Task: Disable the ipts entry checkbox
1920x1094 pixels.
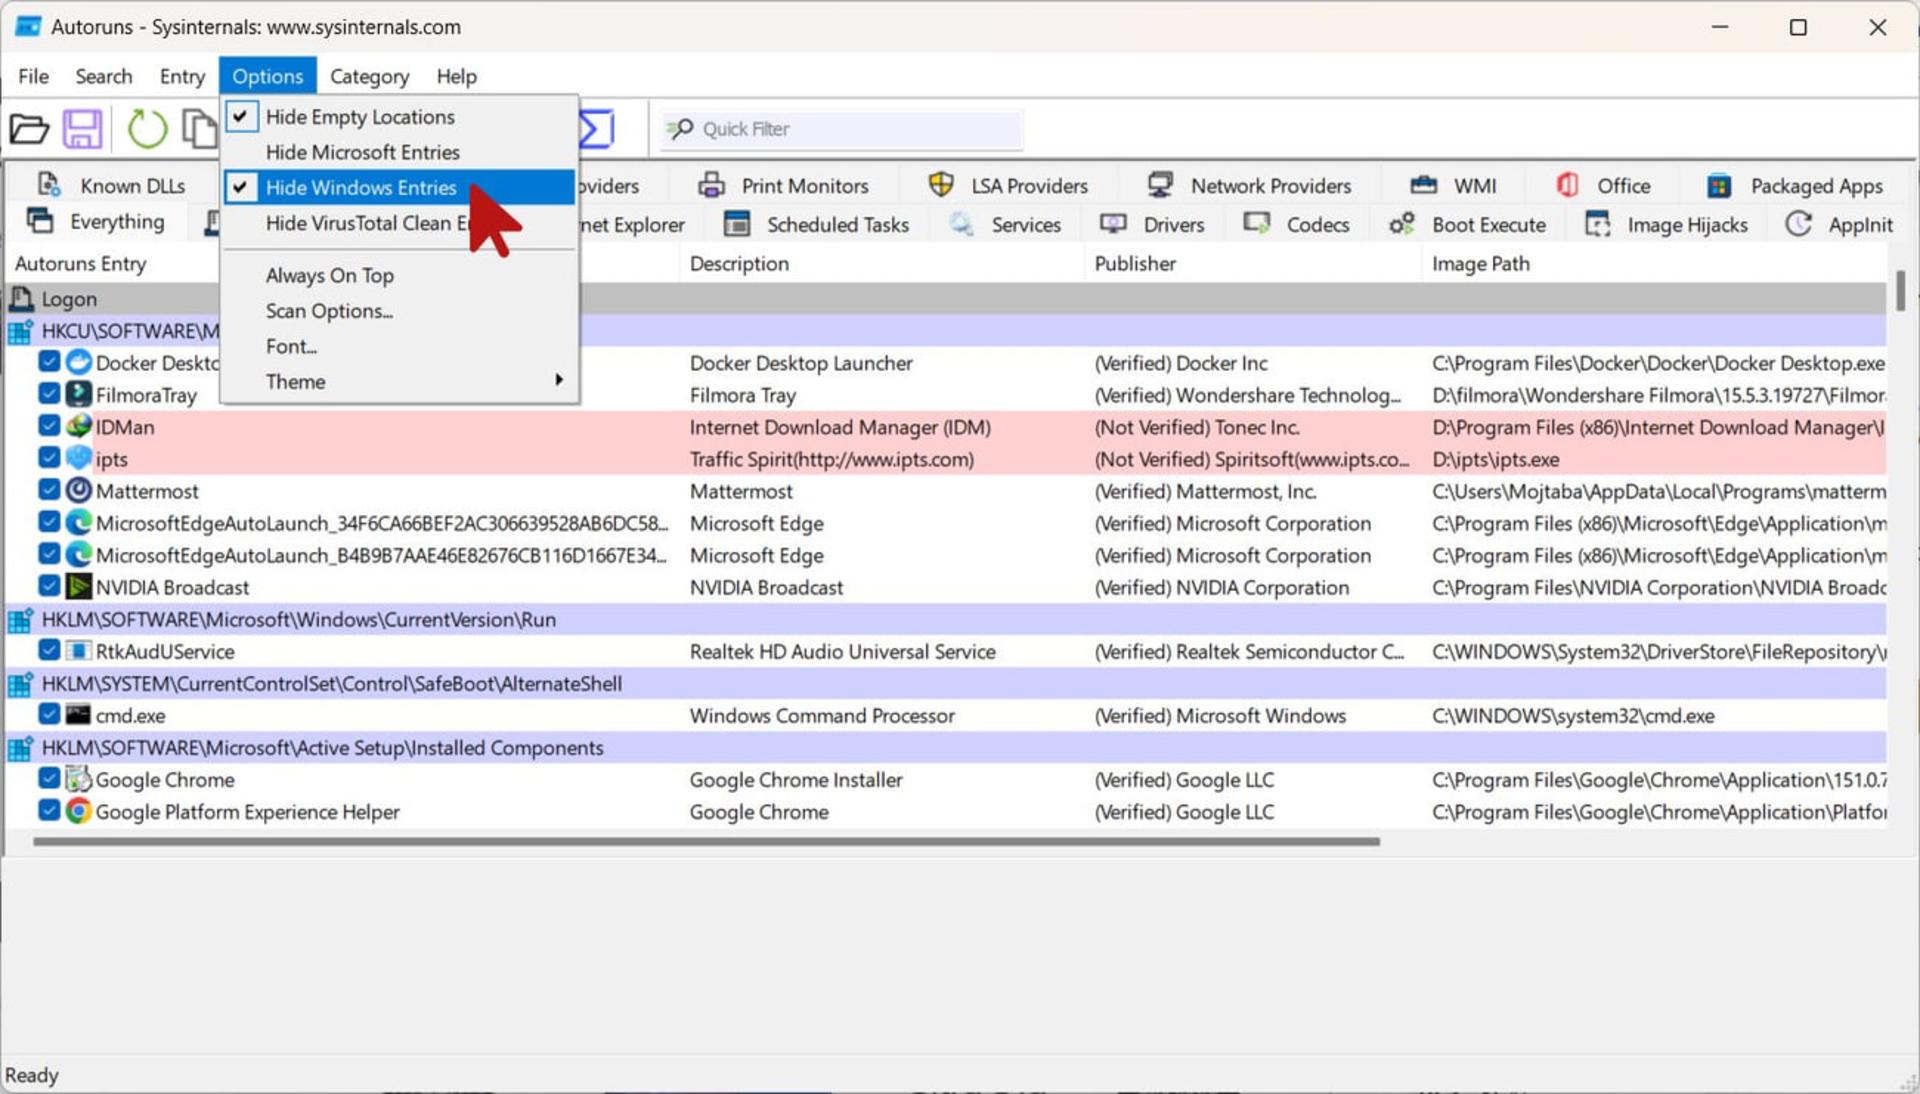Action: click(x=49, y=457)
